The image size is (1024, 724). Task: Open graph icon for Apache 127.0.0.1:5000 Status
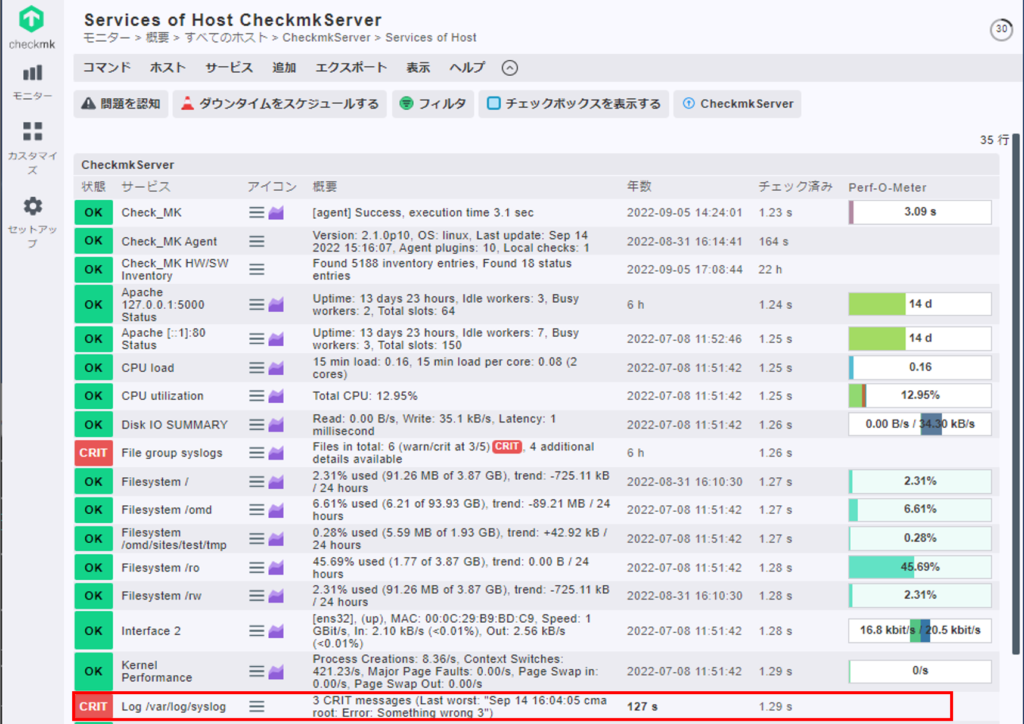point(276,305)
